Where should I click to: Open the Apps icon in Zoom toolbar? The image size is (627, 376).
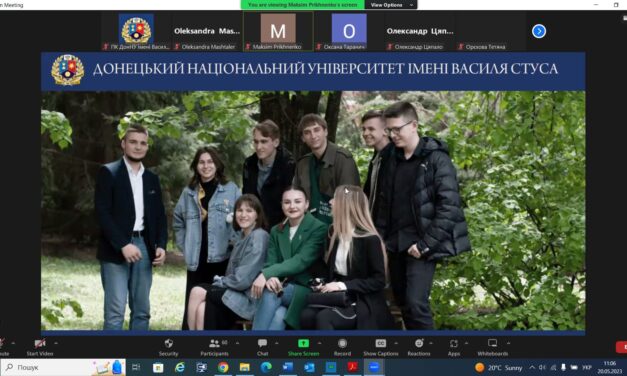click(x=453, y=344)
